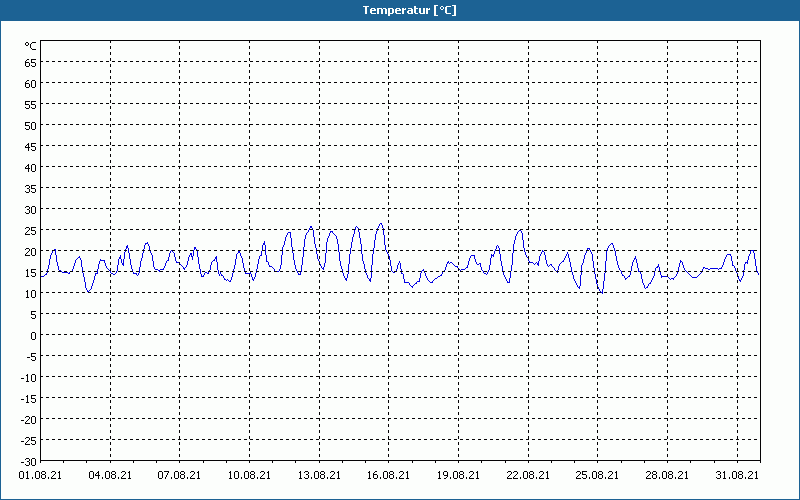The width and height of the screenshot is (800, 500).
Task: Click the 16.08.21 date label
Action: point(388,475)
